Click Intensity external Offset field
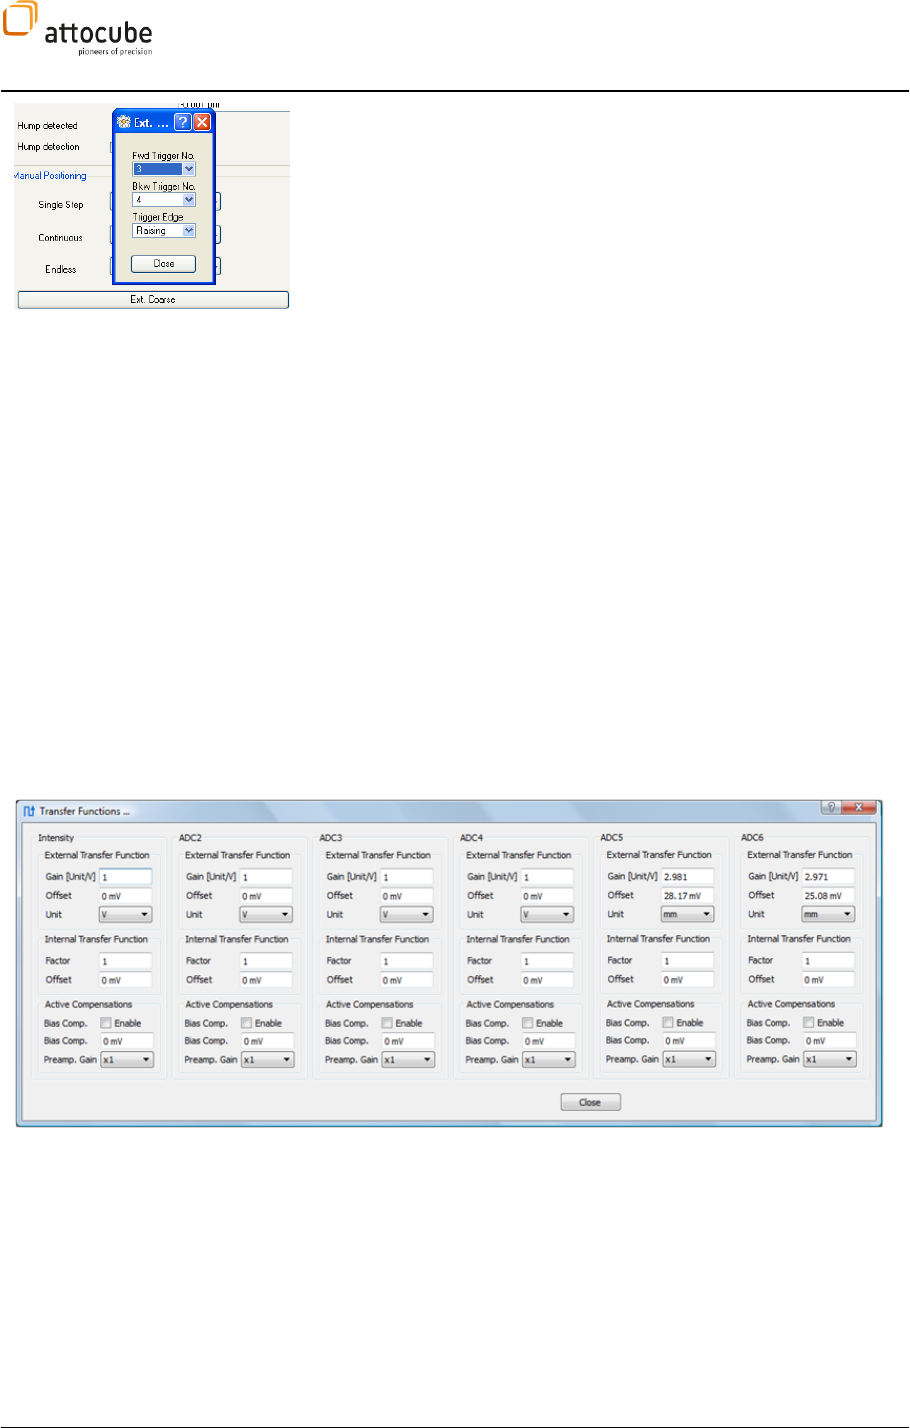This screenshot has height=1428, width=910. (125, 895)
